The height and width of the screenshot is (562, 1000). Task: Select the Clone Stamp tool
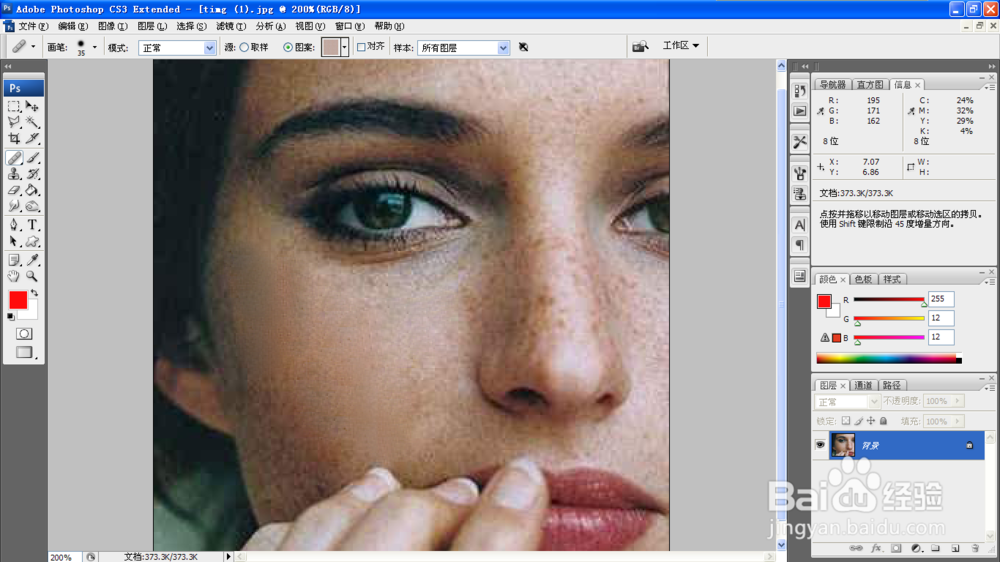point(13,174)
